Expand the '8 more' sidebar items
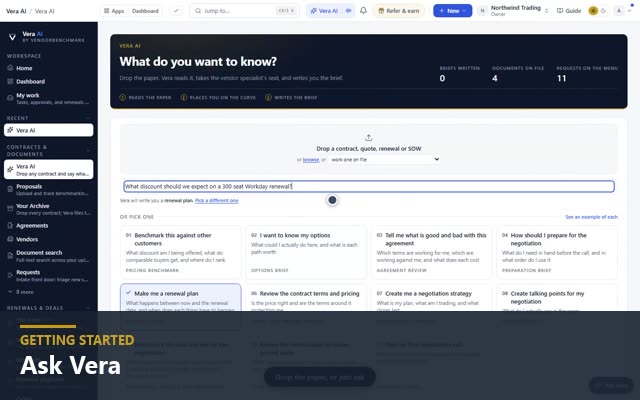 click(21, 292)
